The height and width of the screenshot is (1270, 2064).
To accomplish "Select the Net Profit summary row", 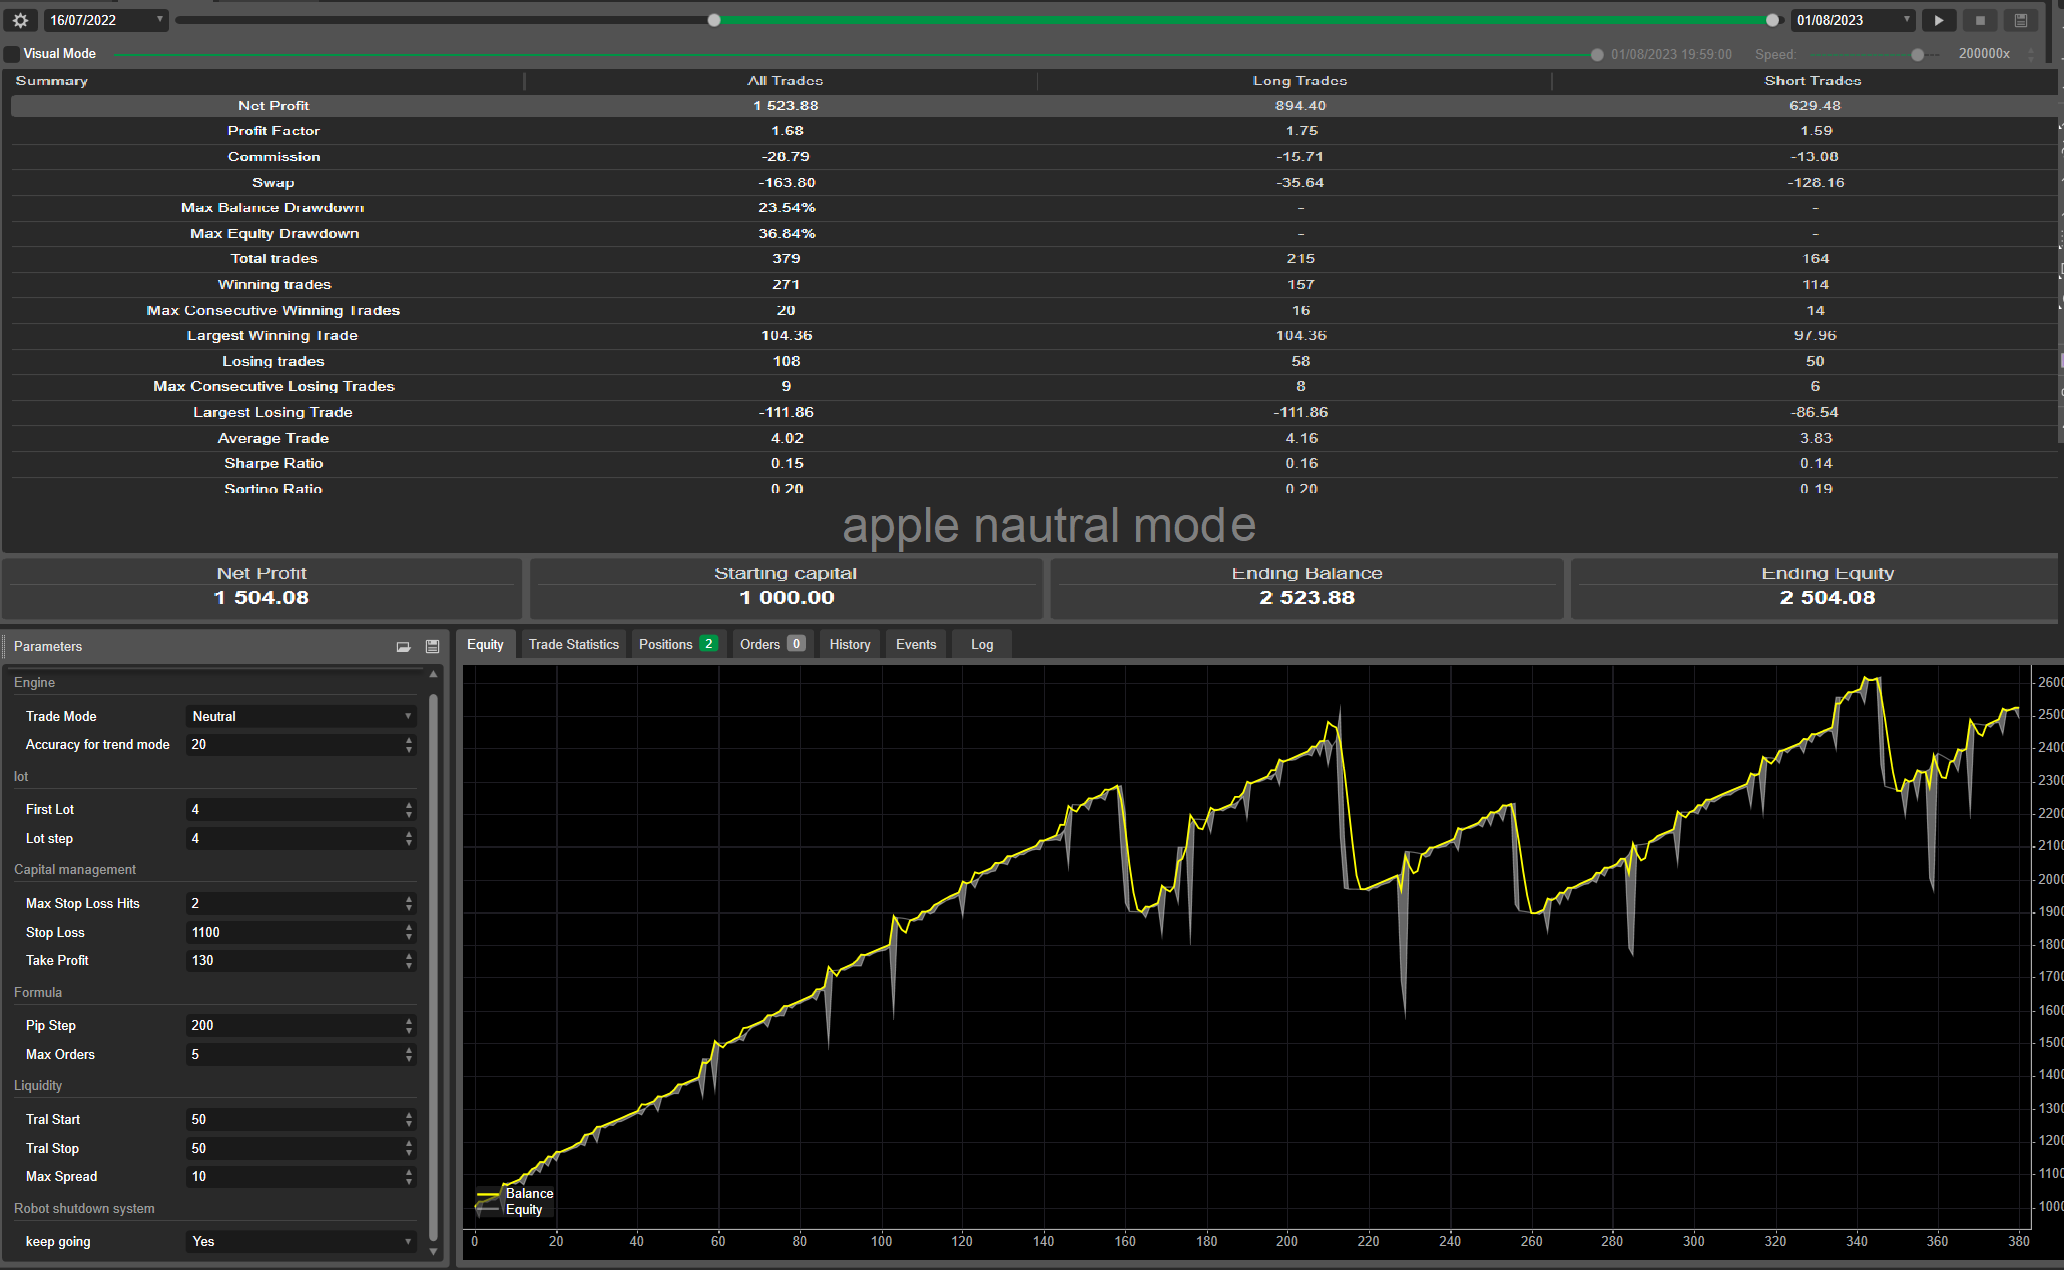I will pyautogui.click(x=1034, y=106).
